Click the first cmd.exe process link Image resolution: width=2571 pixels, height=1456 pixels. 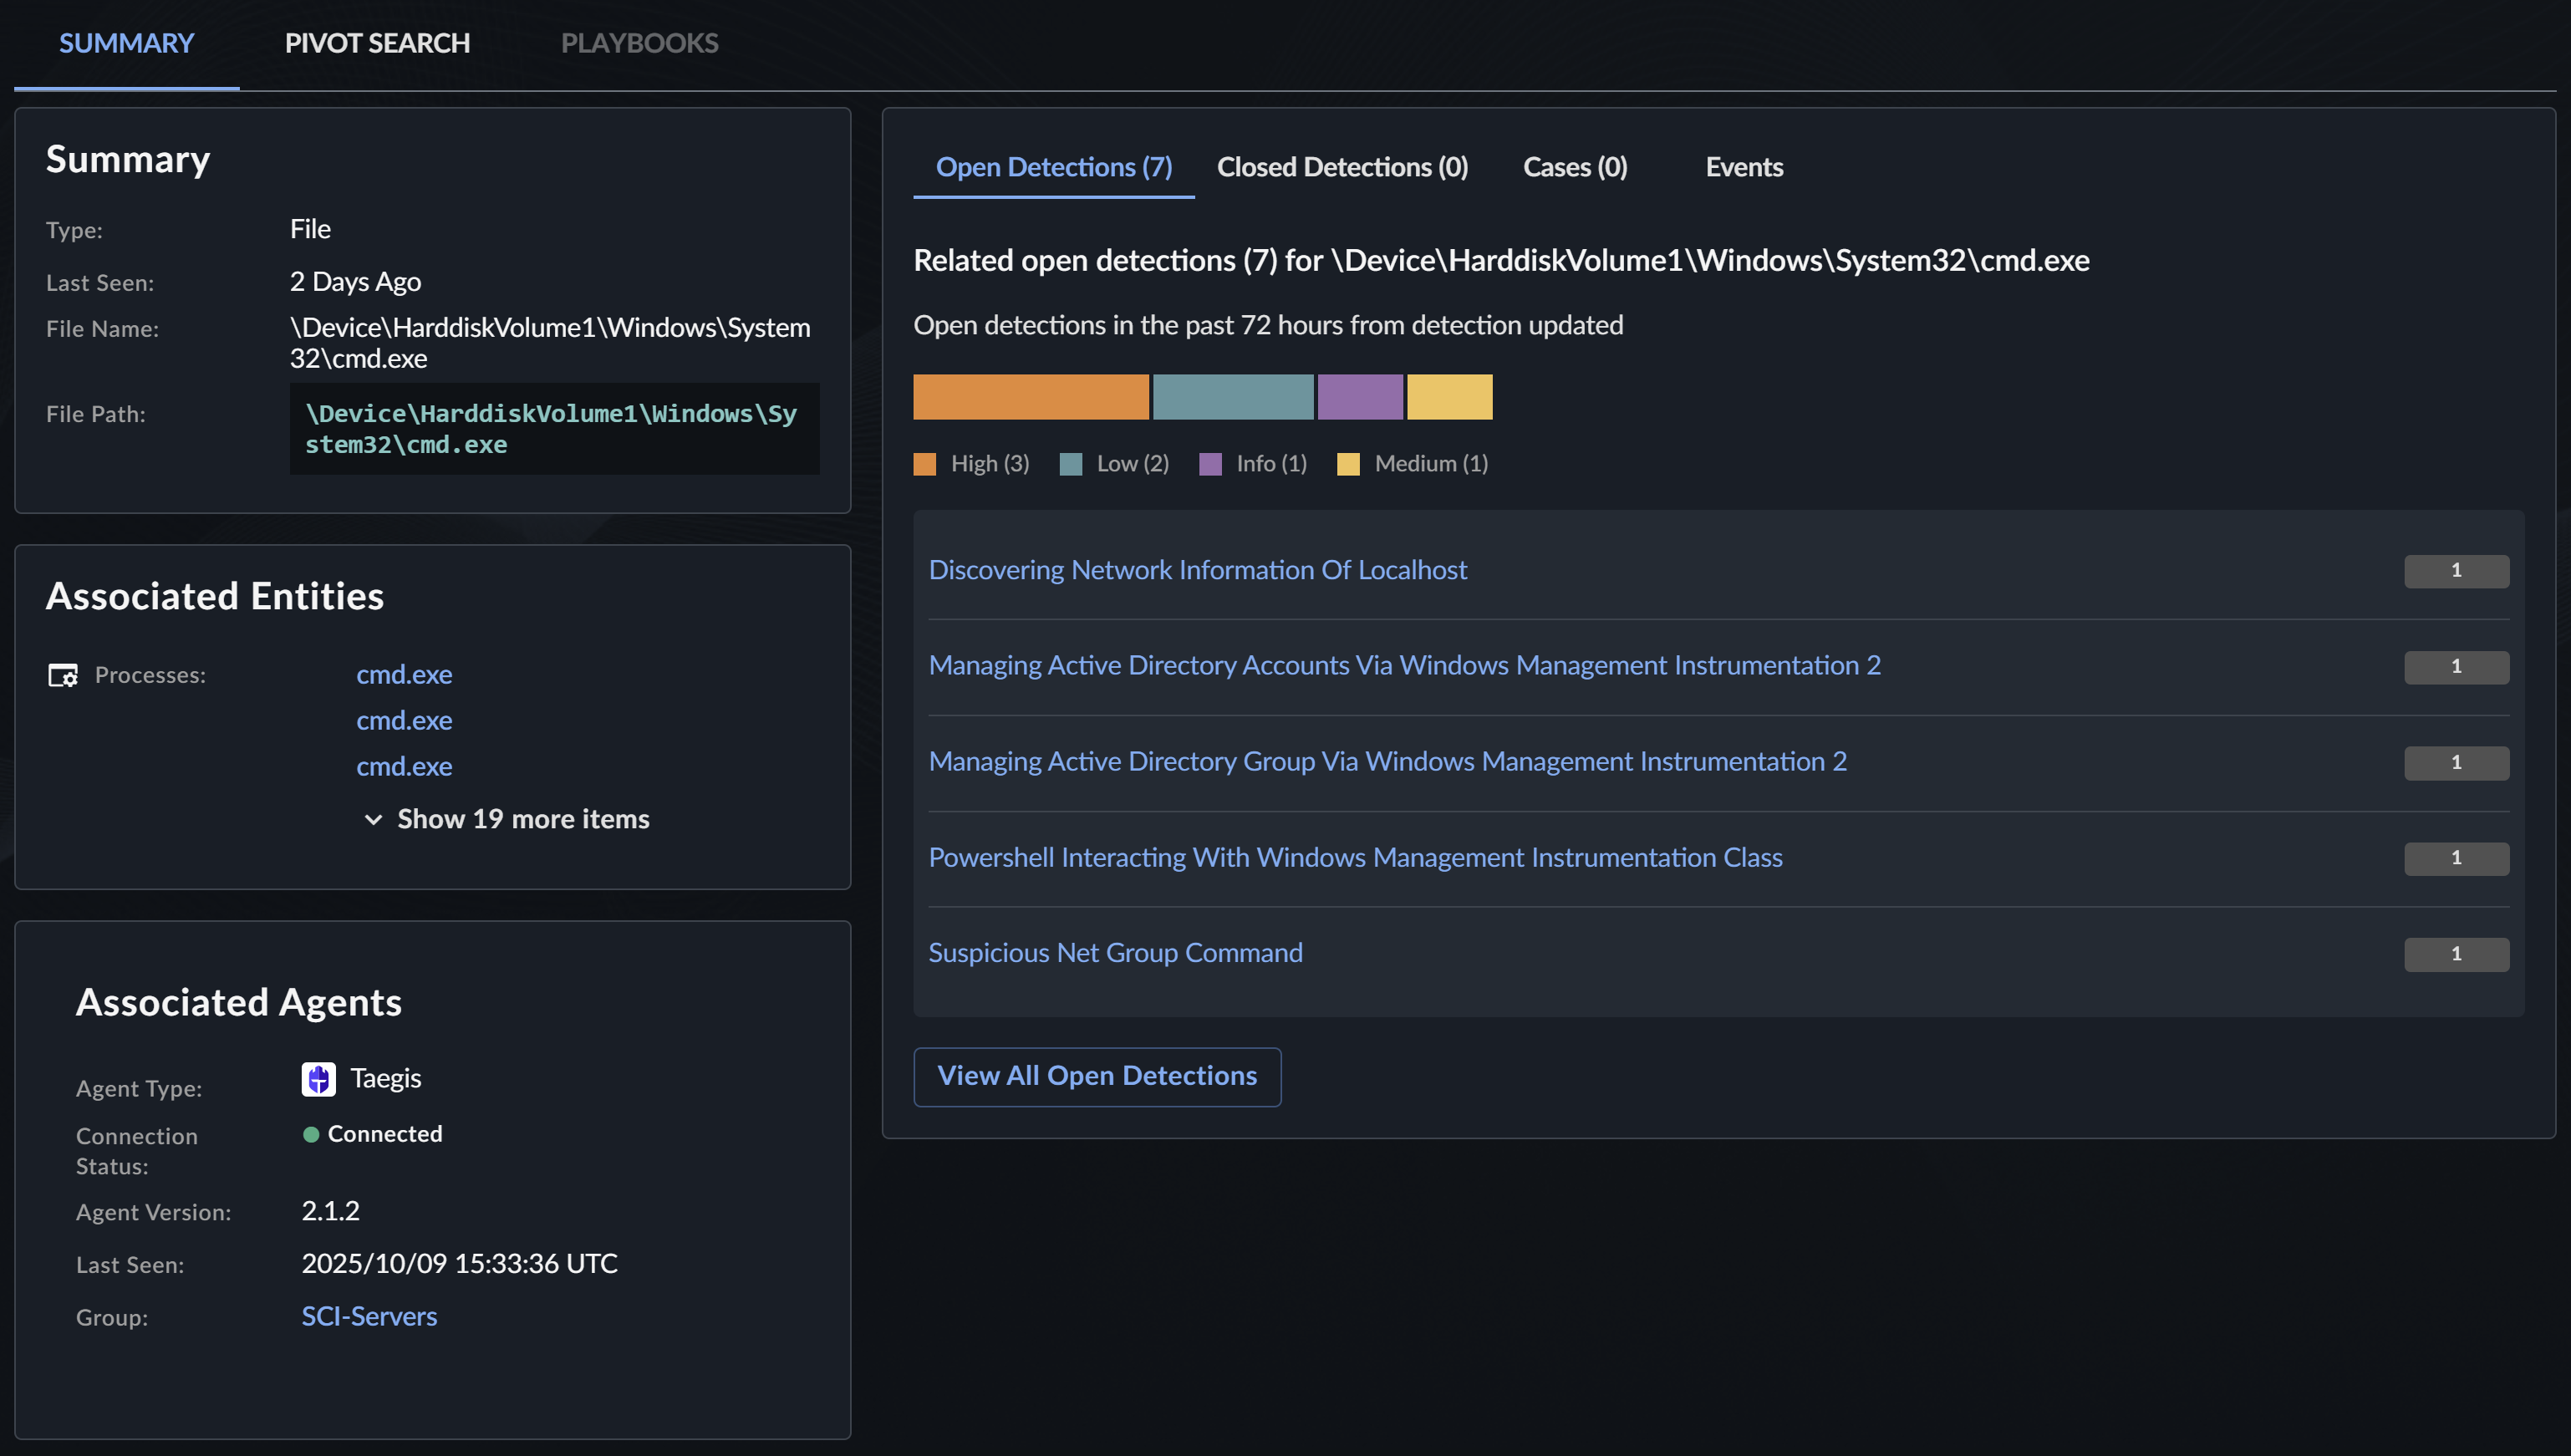coord(404,675)
